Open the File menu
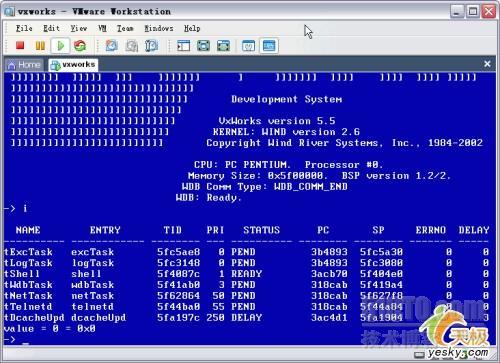 24,28
